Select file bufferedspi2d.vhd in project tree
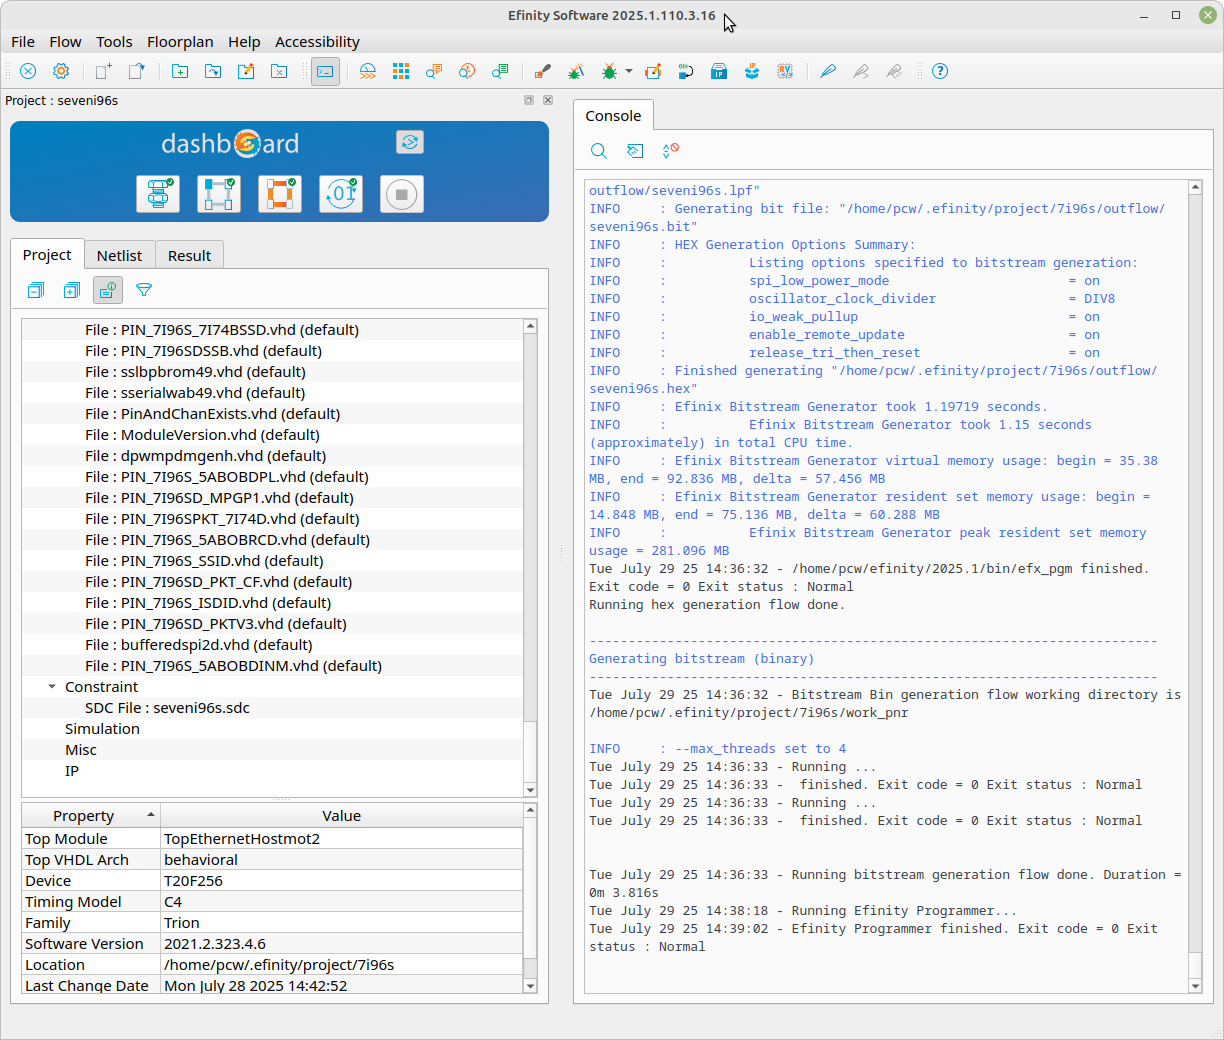The image size is (1224, 1040). tap(199, 645)
